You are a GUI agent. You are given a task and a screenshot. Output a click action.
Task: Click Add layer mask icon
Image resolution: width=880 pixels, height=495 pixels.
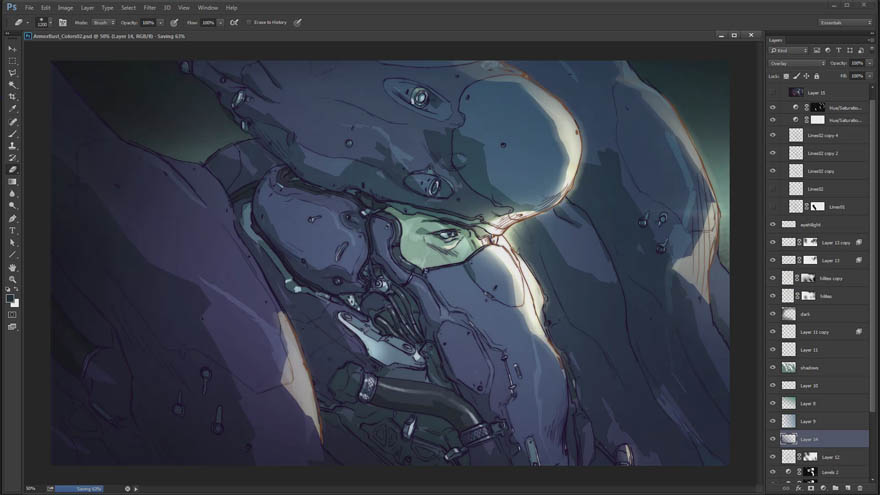click(810, 488)
